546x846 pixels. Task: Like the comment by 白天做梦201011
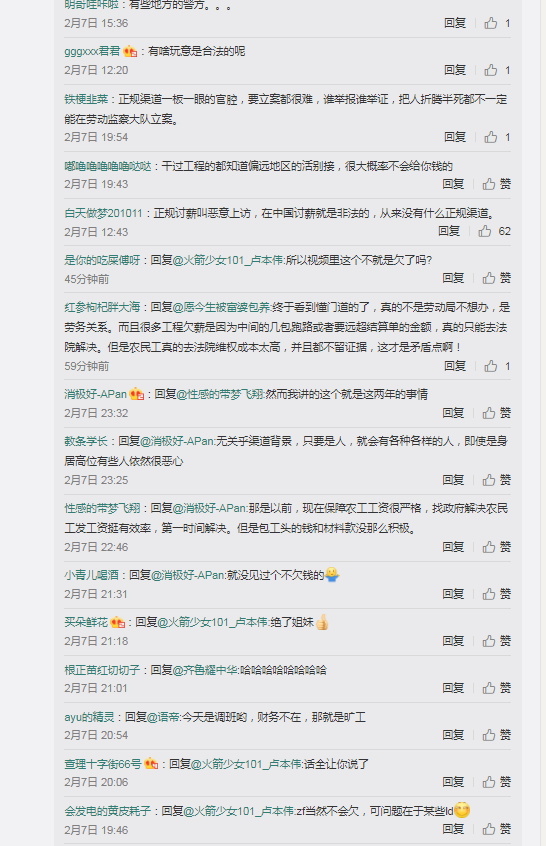pyautogui.click(x=494, y=231)
